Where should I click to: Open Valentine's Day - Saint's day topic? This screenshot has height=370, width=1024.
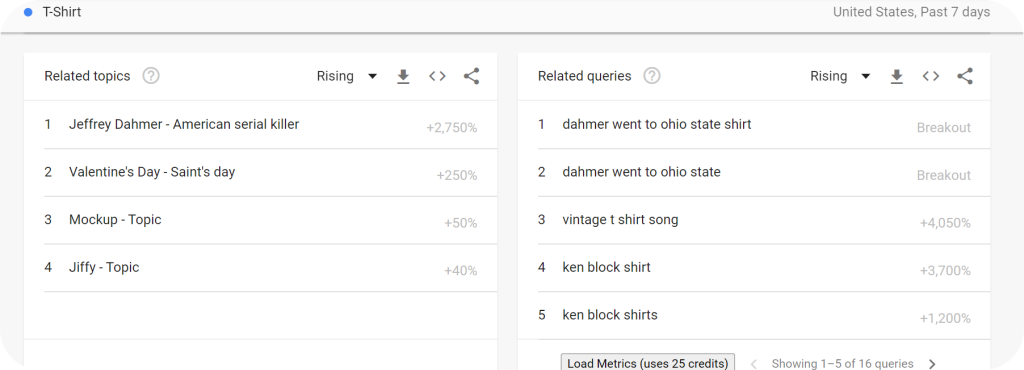tap(261, 172)
